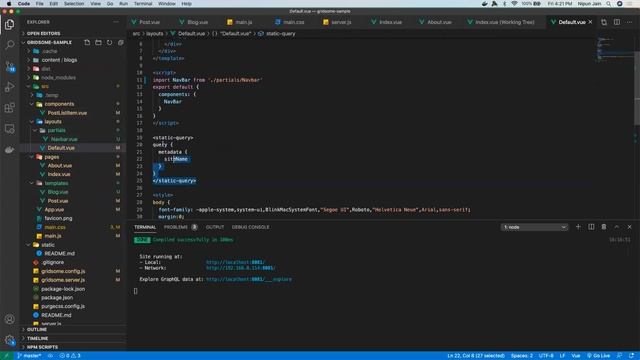Open the Terminal menu in menu bar

(x=143, y=4)
